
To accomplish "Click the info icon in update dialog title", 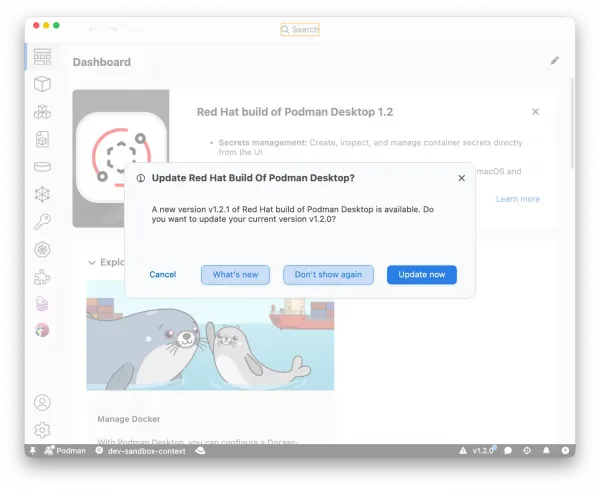I will point(141,178).
